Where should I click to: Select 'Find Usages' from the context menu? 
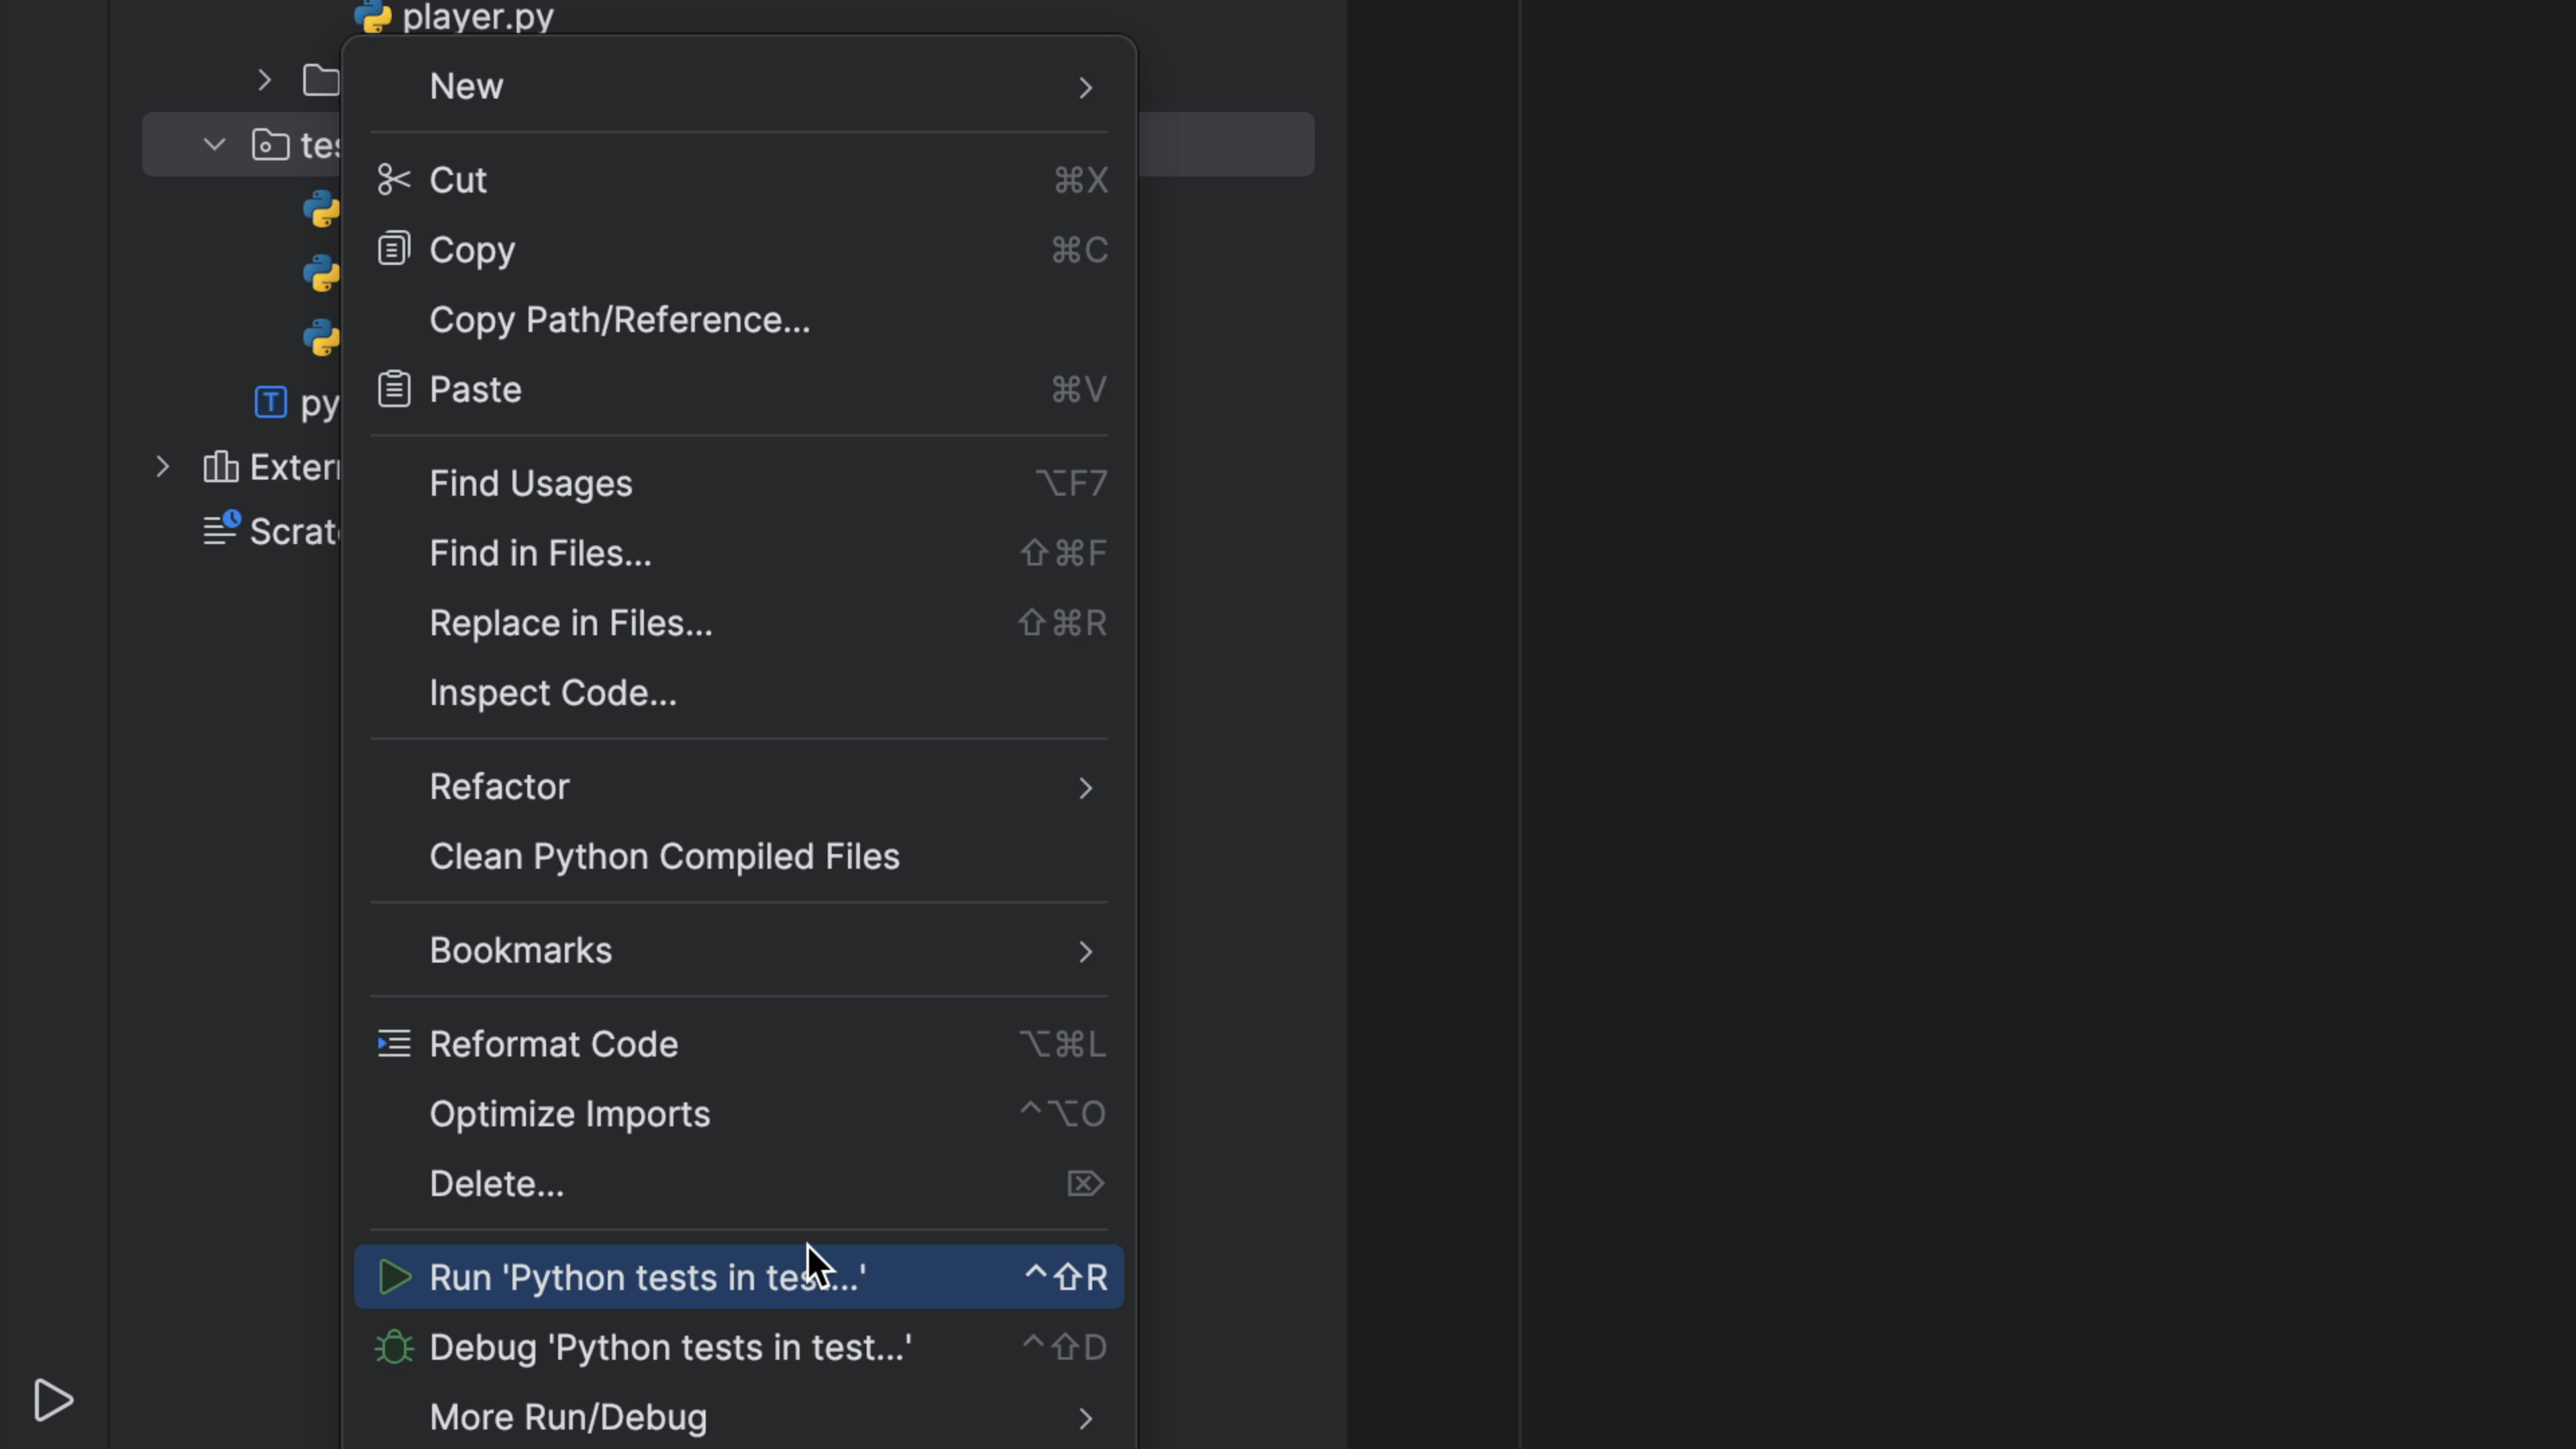(531, 483)
